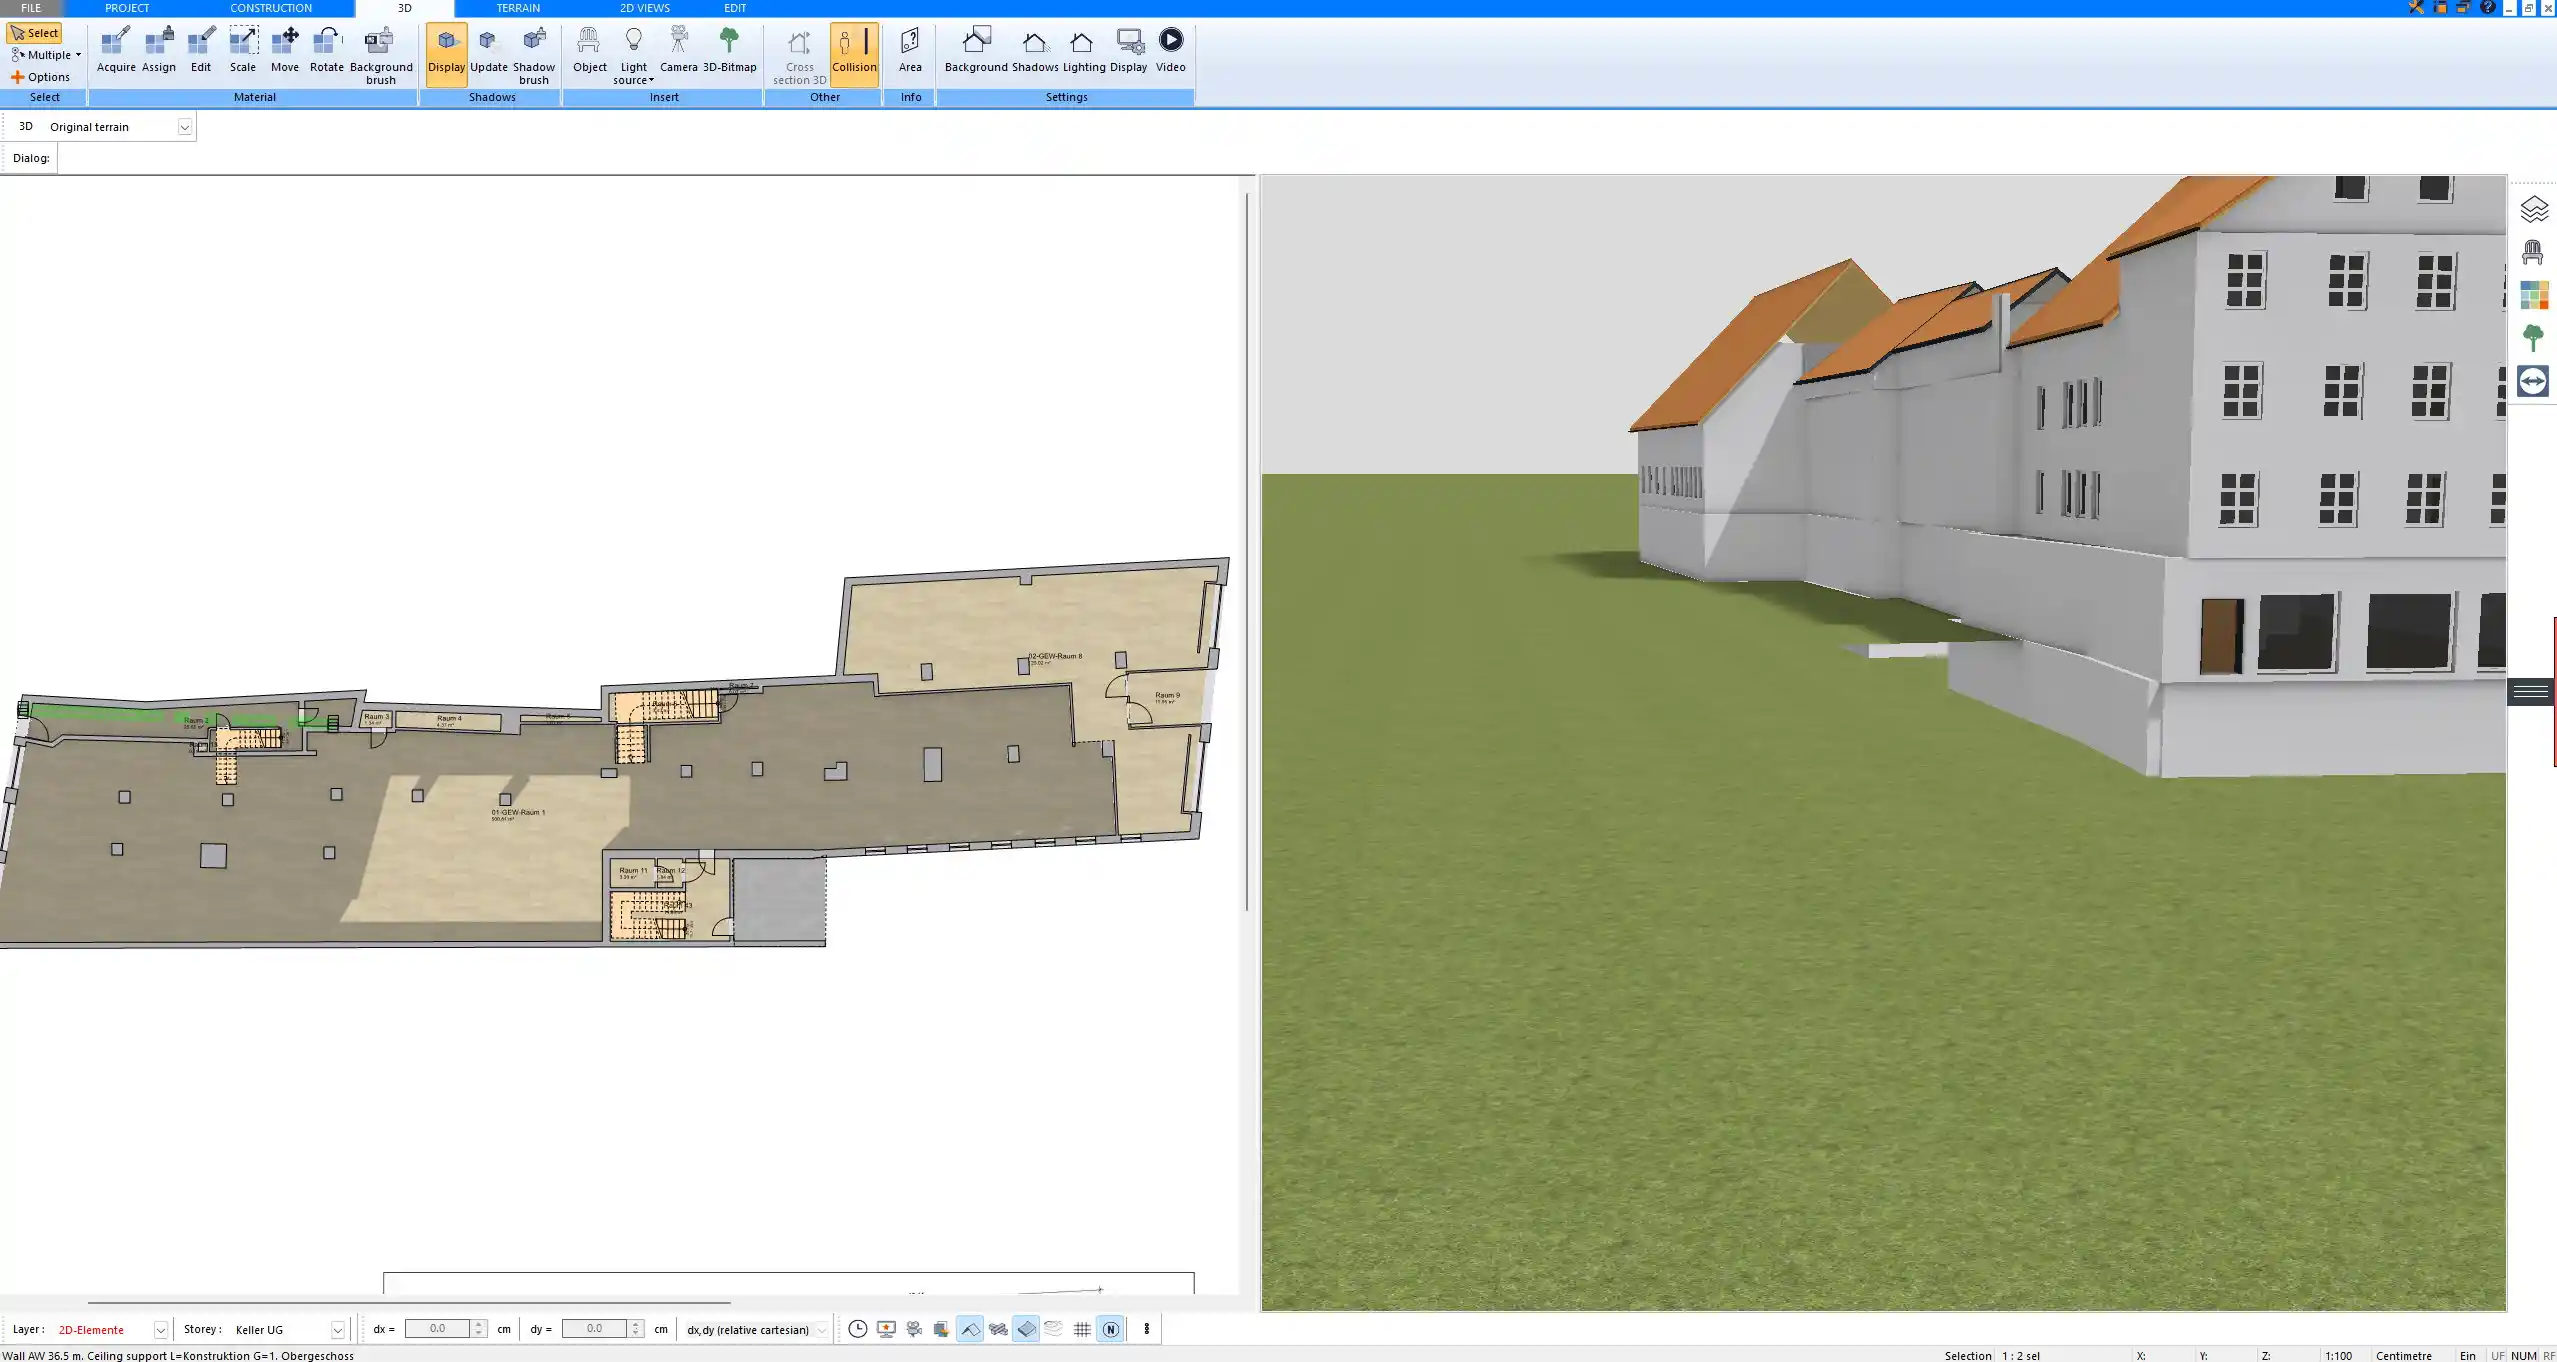
Task: Open the materials catalog in right sidebar
Action: pyautogui.click(x=2534, y=294)
